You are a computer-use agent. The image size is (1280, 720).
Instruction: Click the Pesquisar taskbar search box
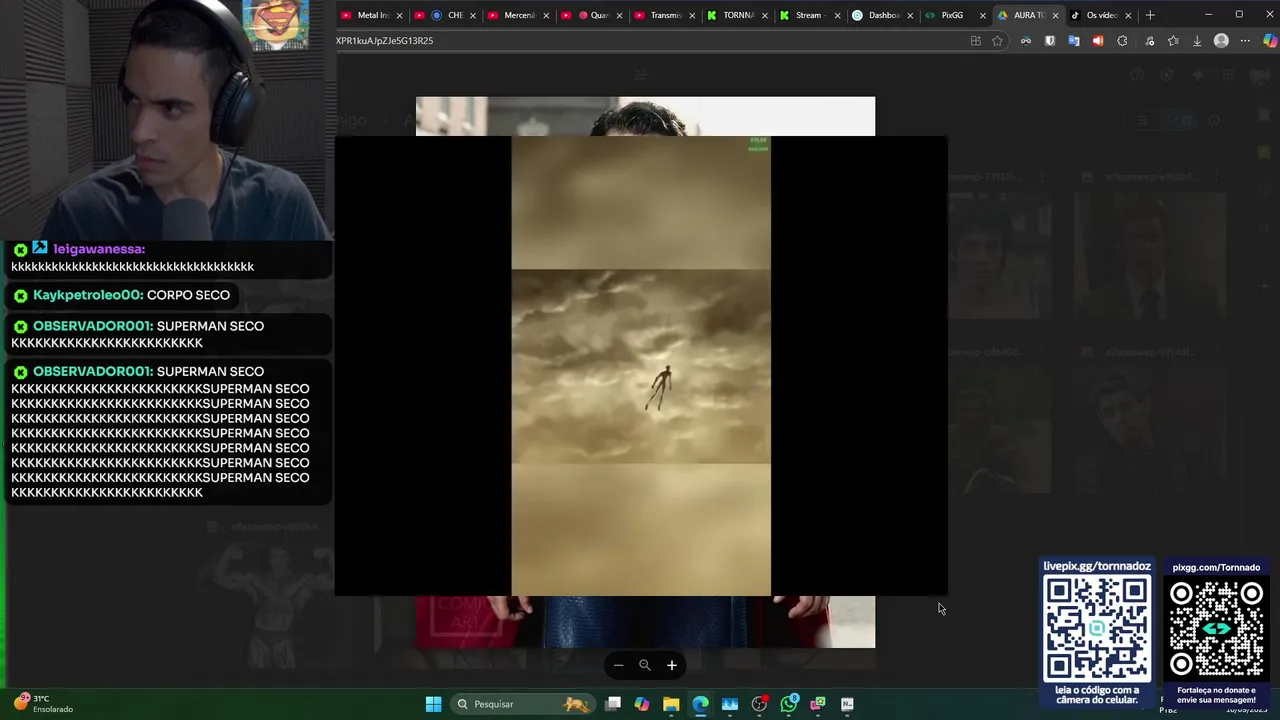tap(523, 704)
